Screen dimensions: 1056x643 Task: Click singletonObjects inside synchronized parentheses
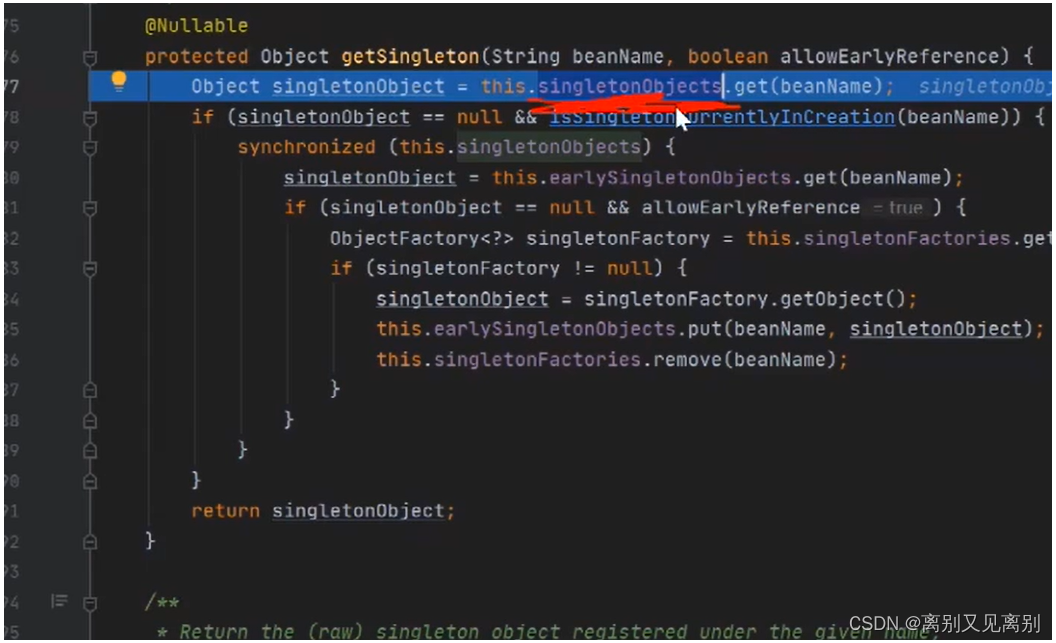[549, 147]
